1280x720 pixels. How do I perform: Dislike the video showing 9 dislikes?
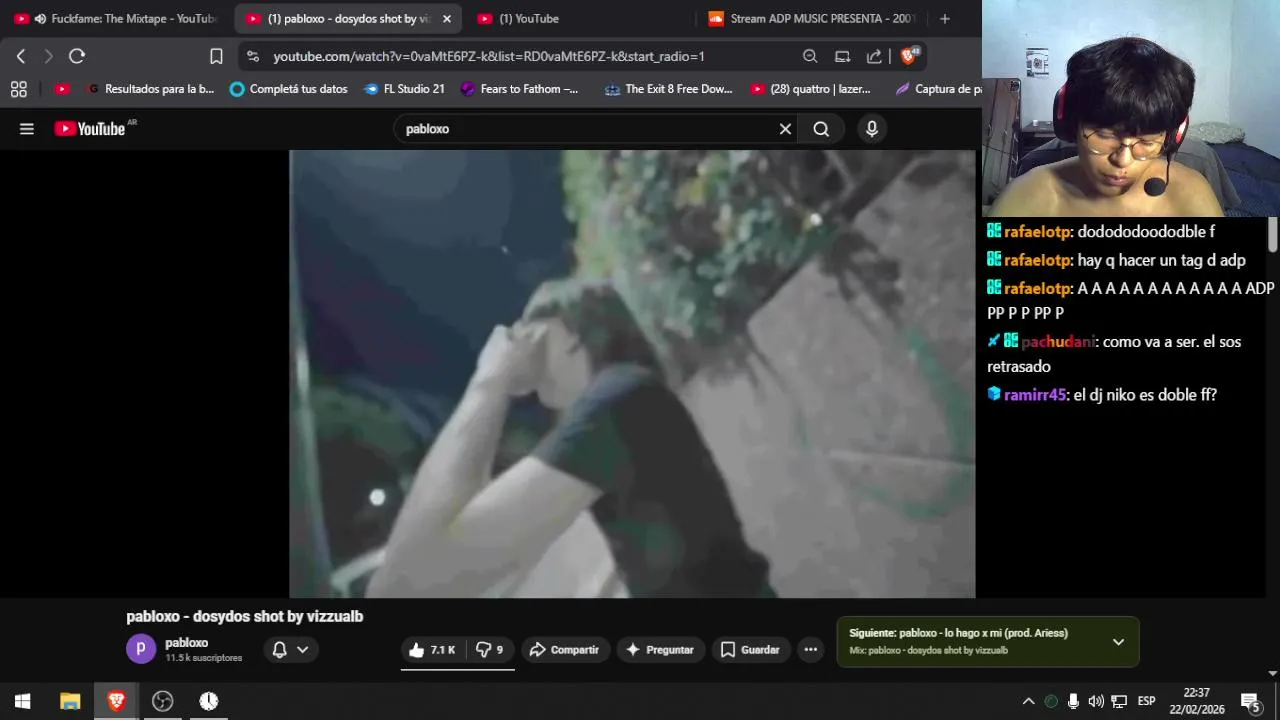[489, 650]
